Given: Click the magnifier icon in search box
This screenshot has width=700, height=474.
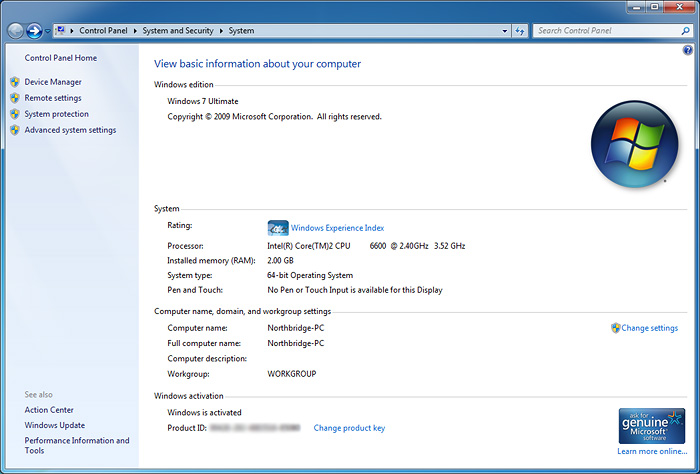Looking at the screenshot, I should click(x=685, y=31).
